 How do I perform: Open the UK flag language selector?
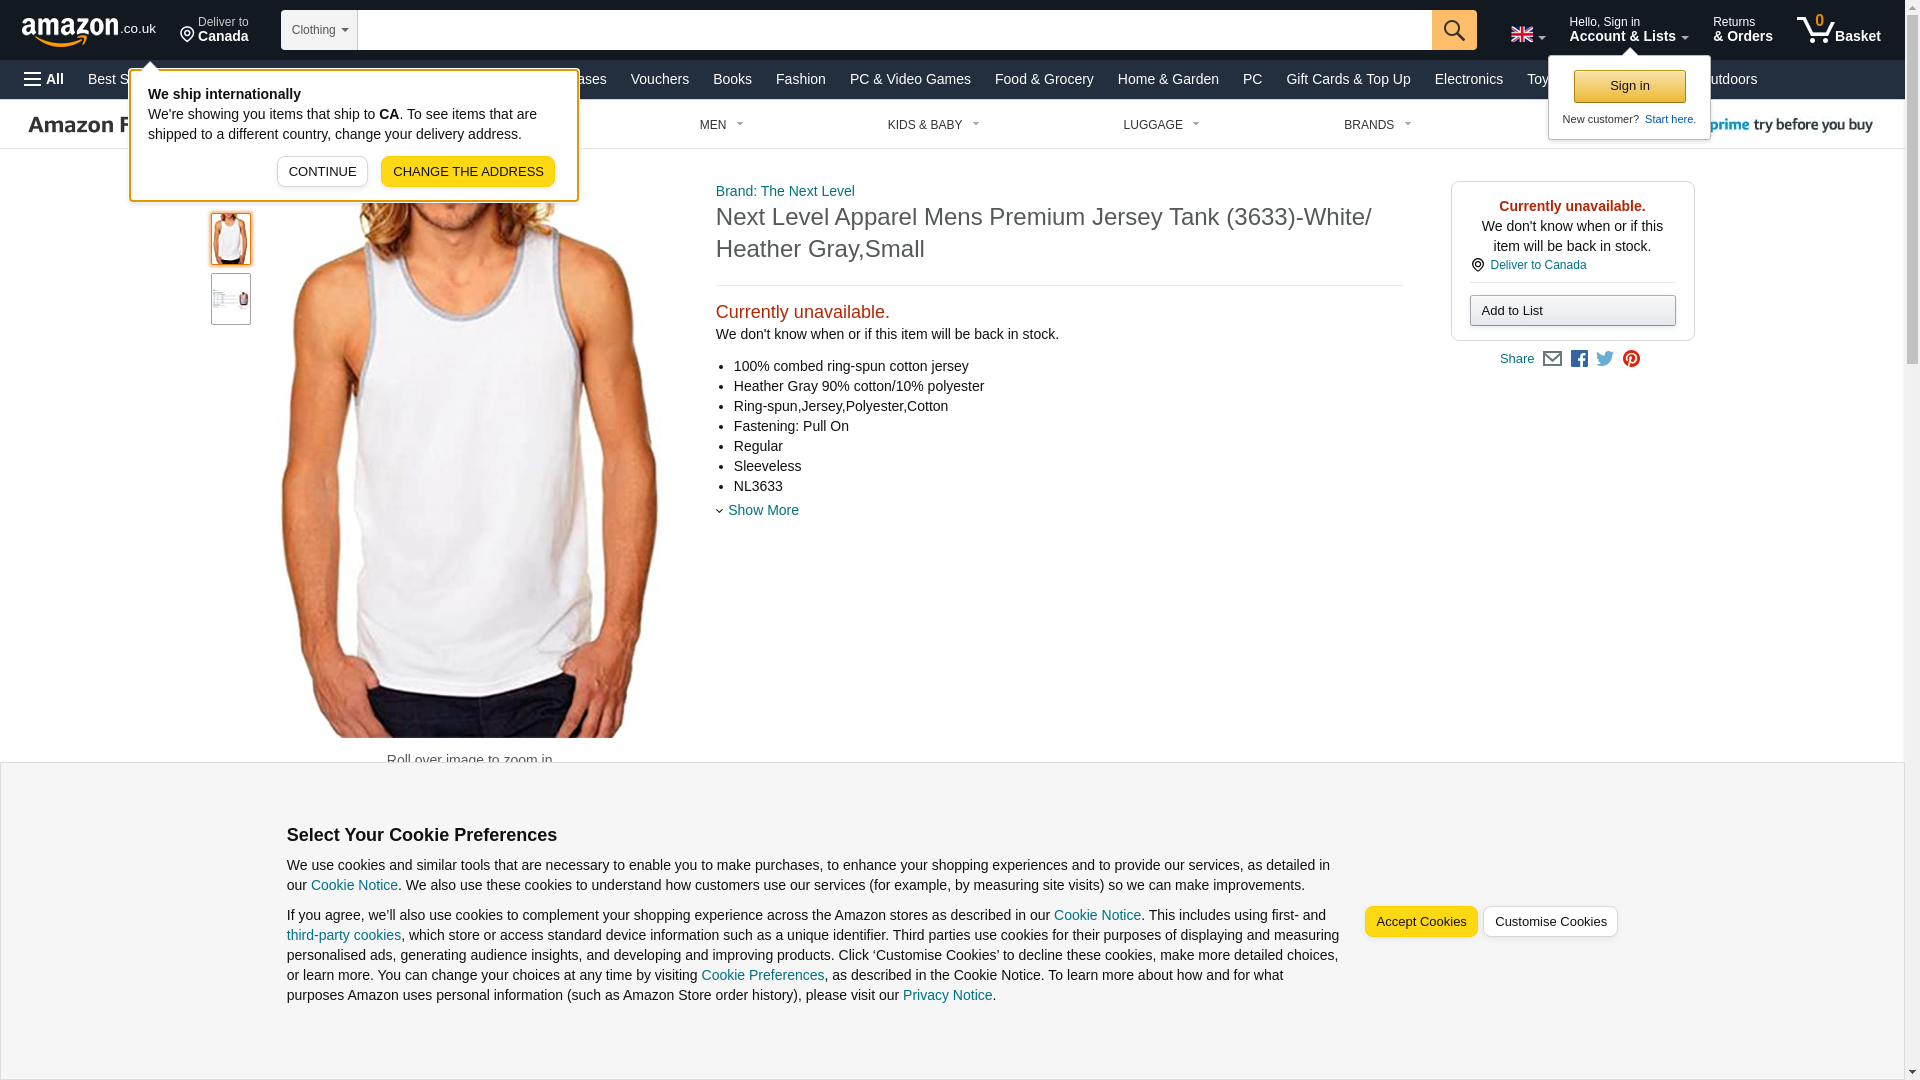1527,34
